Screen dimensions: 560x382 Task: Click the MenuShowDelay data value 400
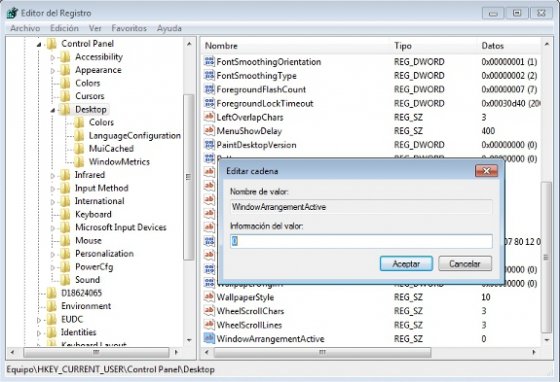(x=488, y=131)
